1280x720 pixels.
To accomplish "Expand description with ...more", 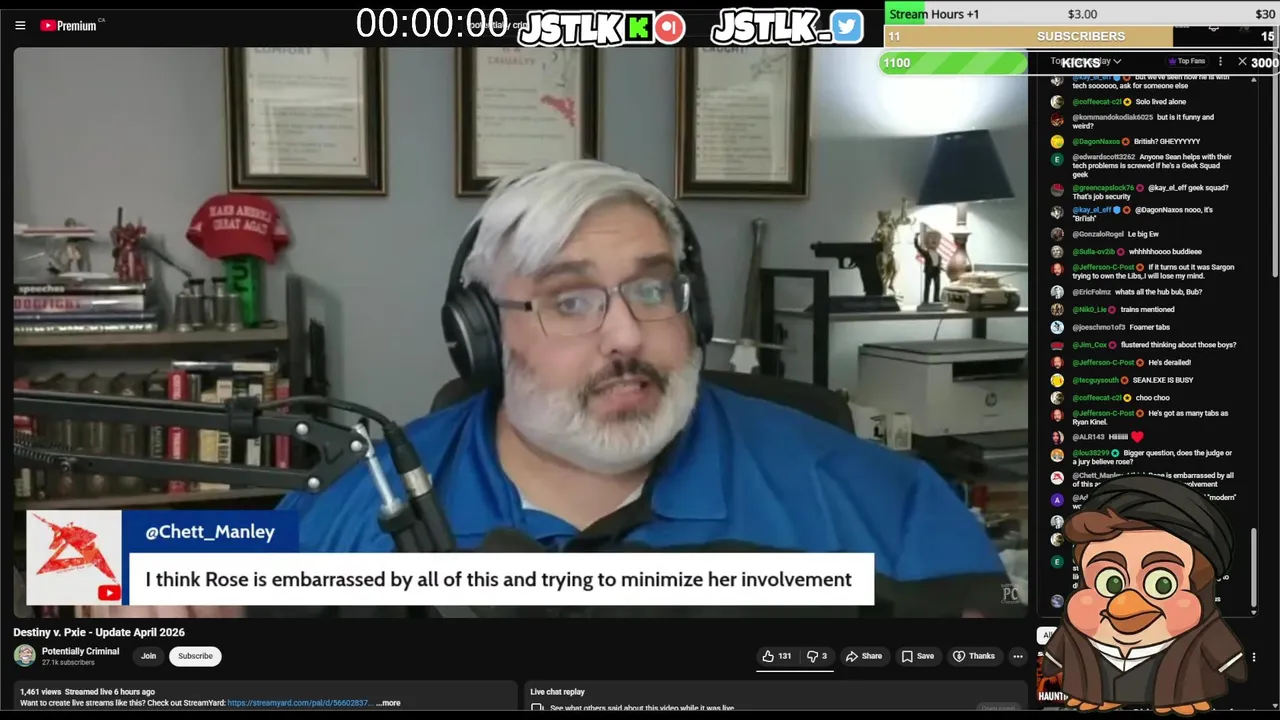I will 388,703.
